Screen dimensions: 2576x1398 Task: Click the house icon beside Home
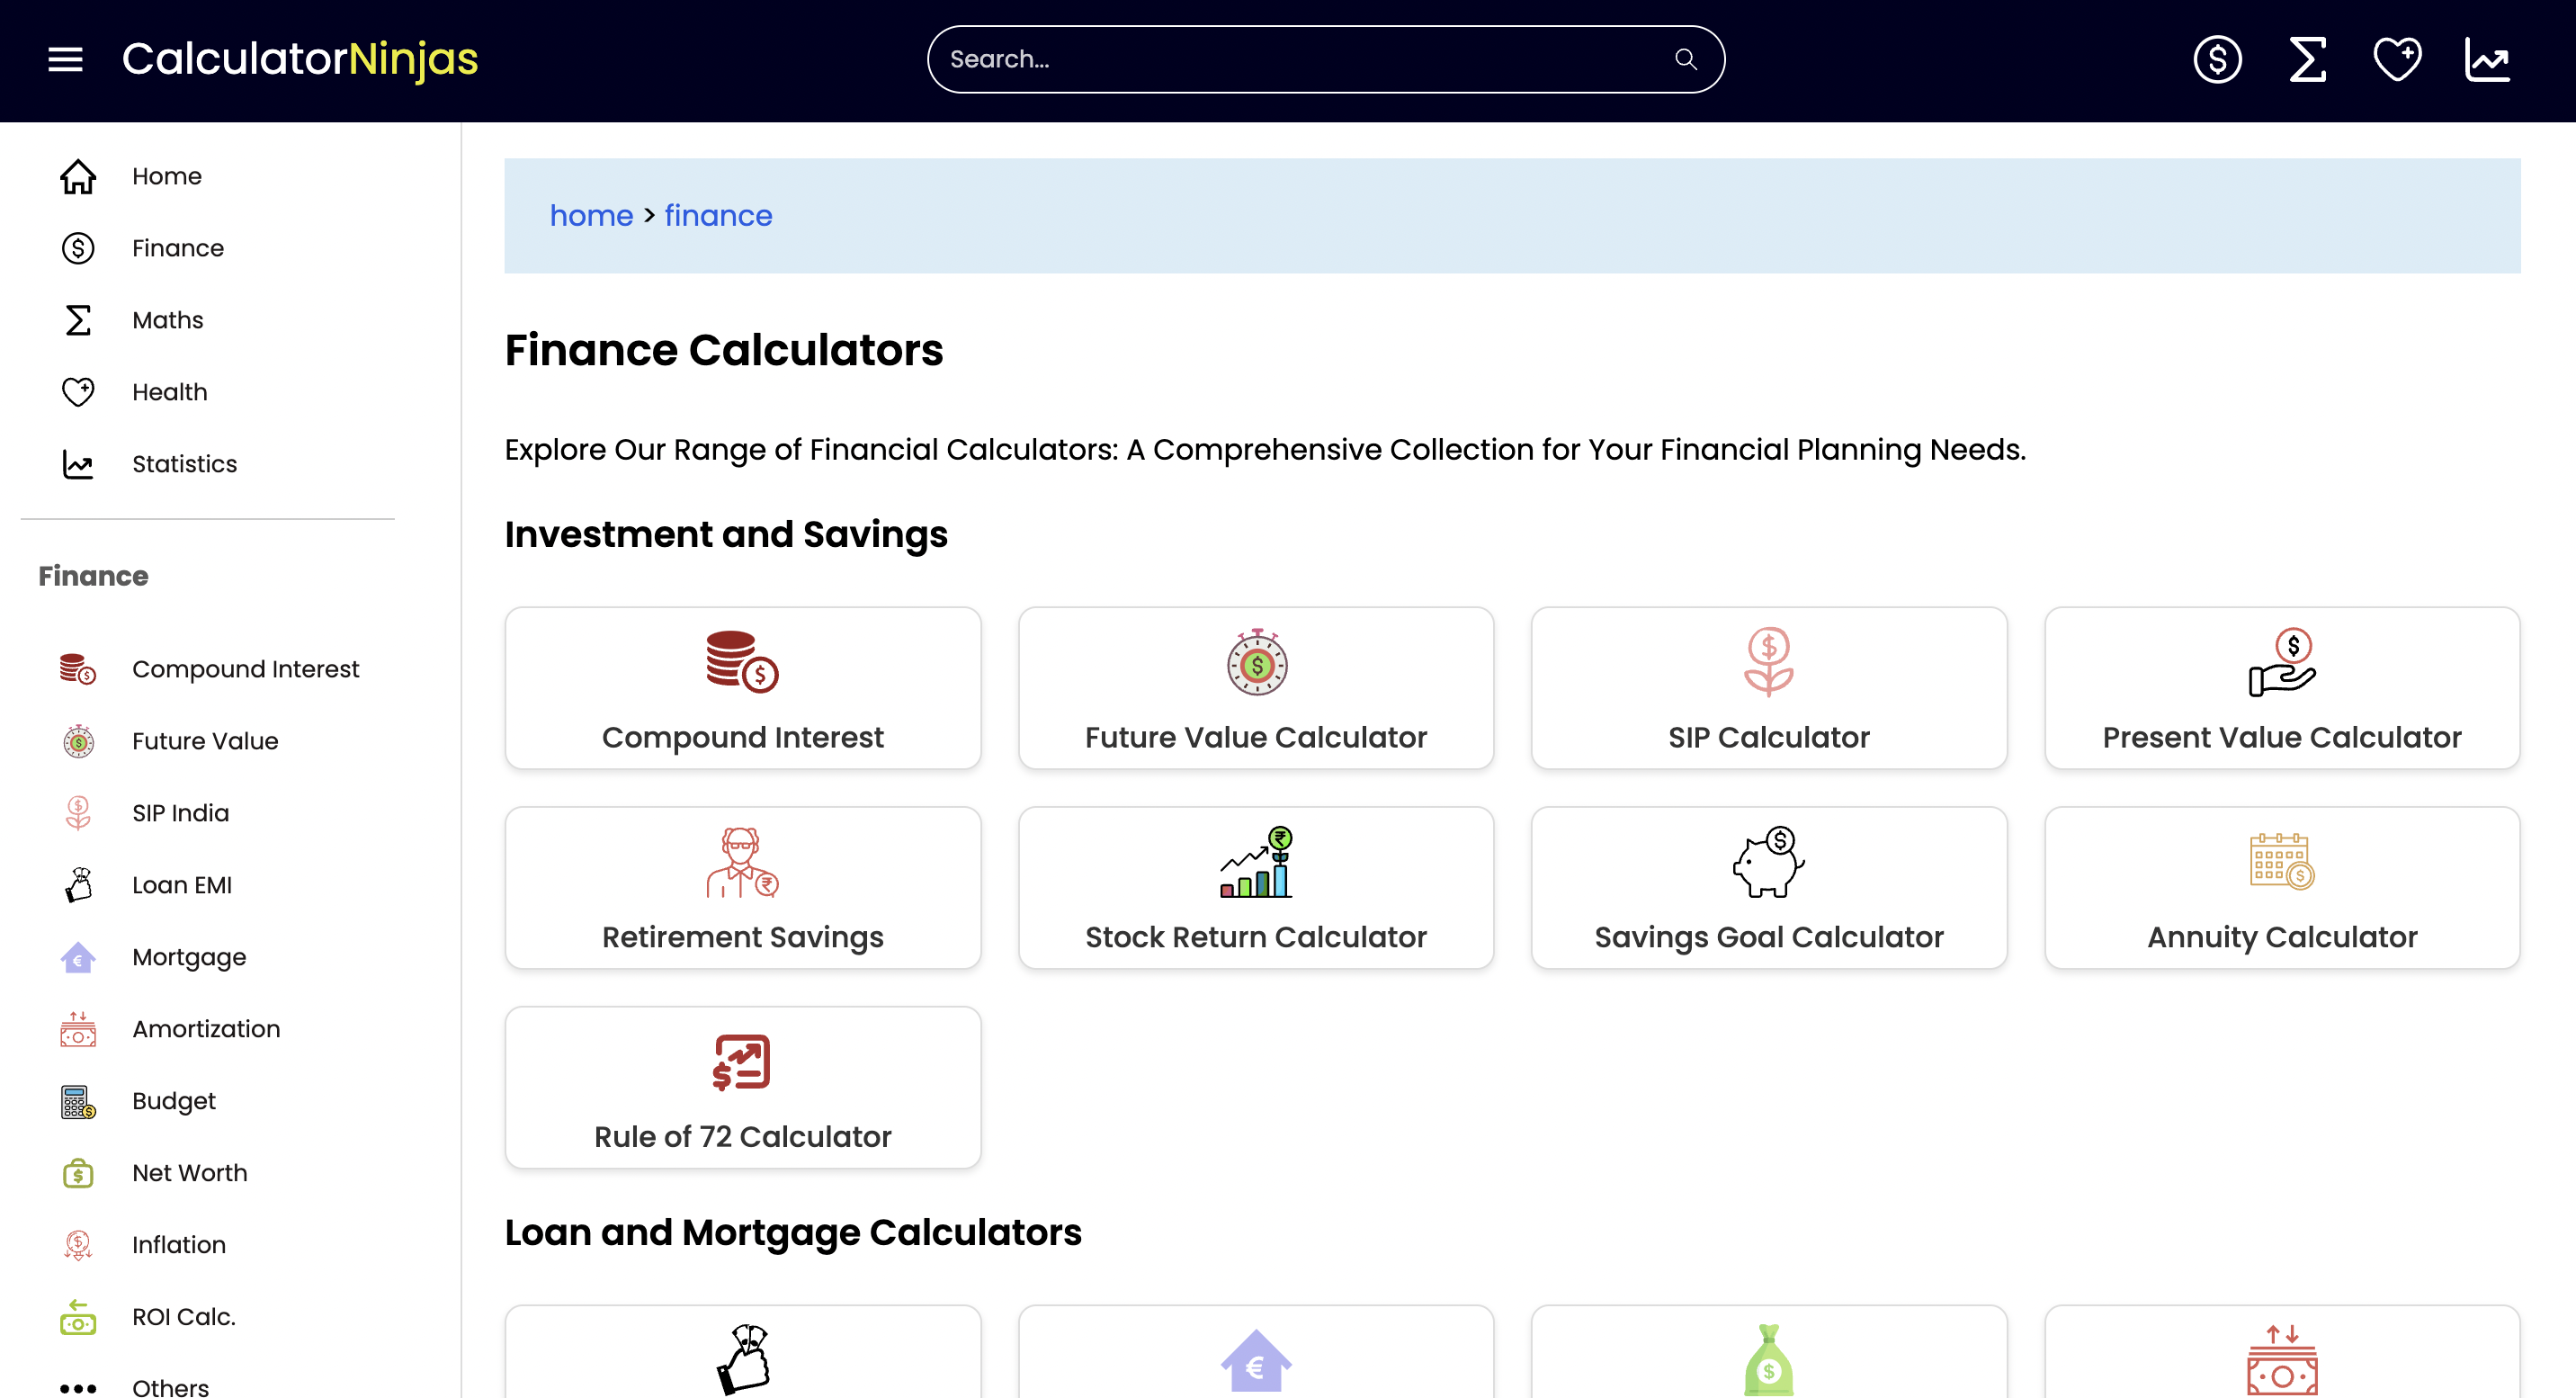[x=78, y=176]
